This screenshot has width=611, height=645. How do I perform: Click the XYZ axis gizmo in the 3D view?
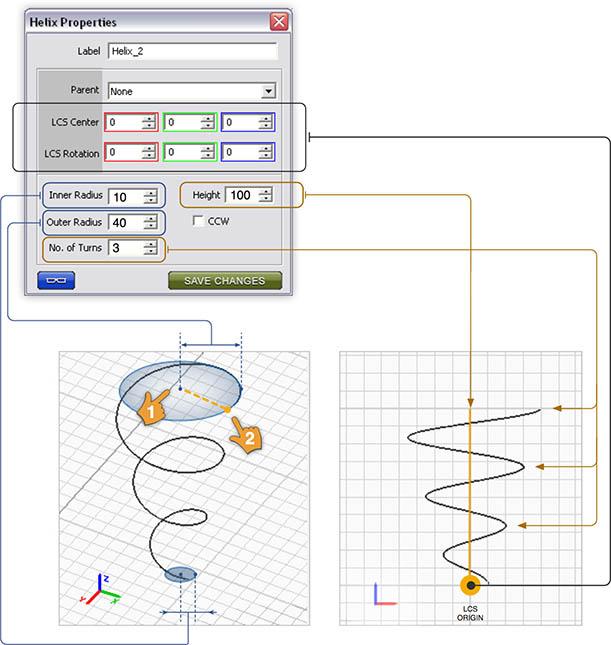(100, 589)
